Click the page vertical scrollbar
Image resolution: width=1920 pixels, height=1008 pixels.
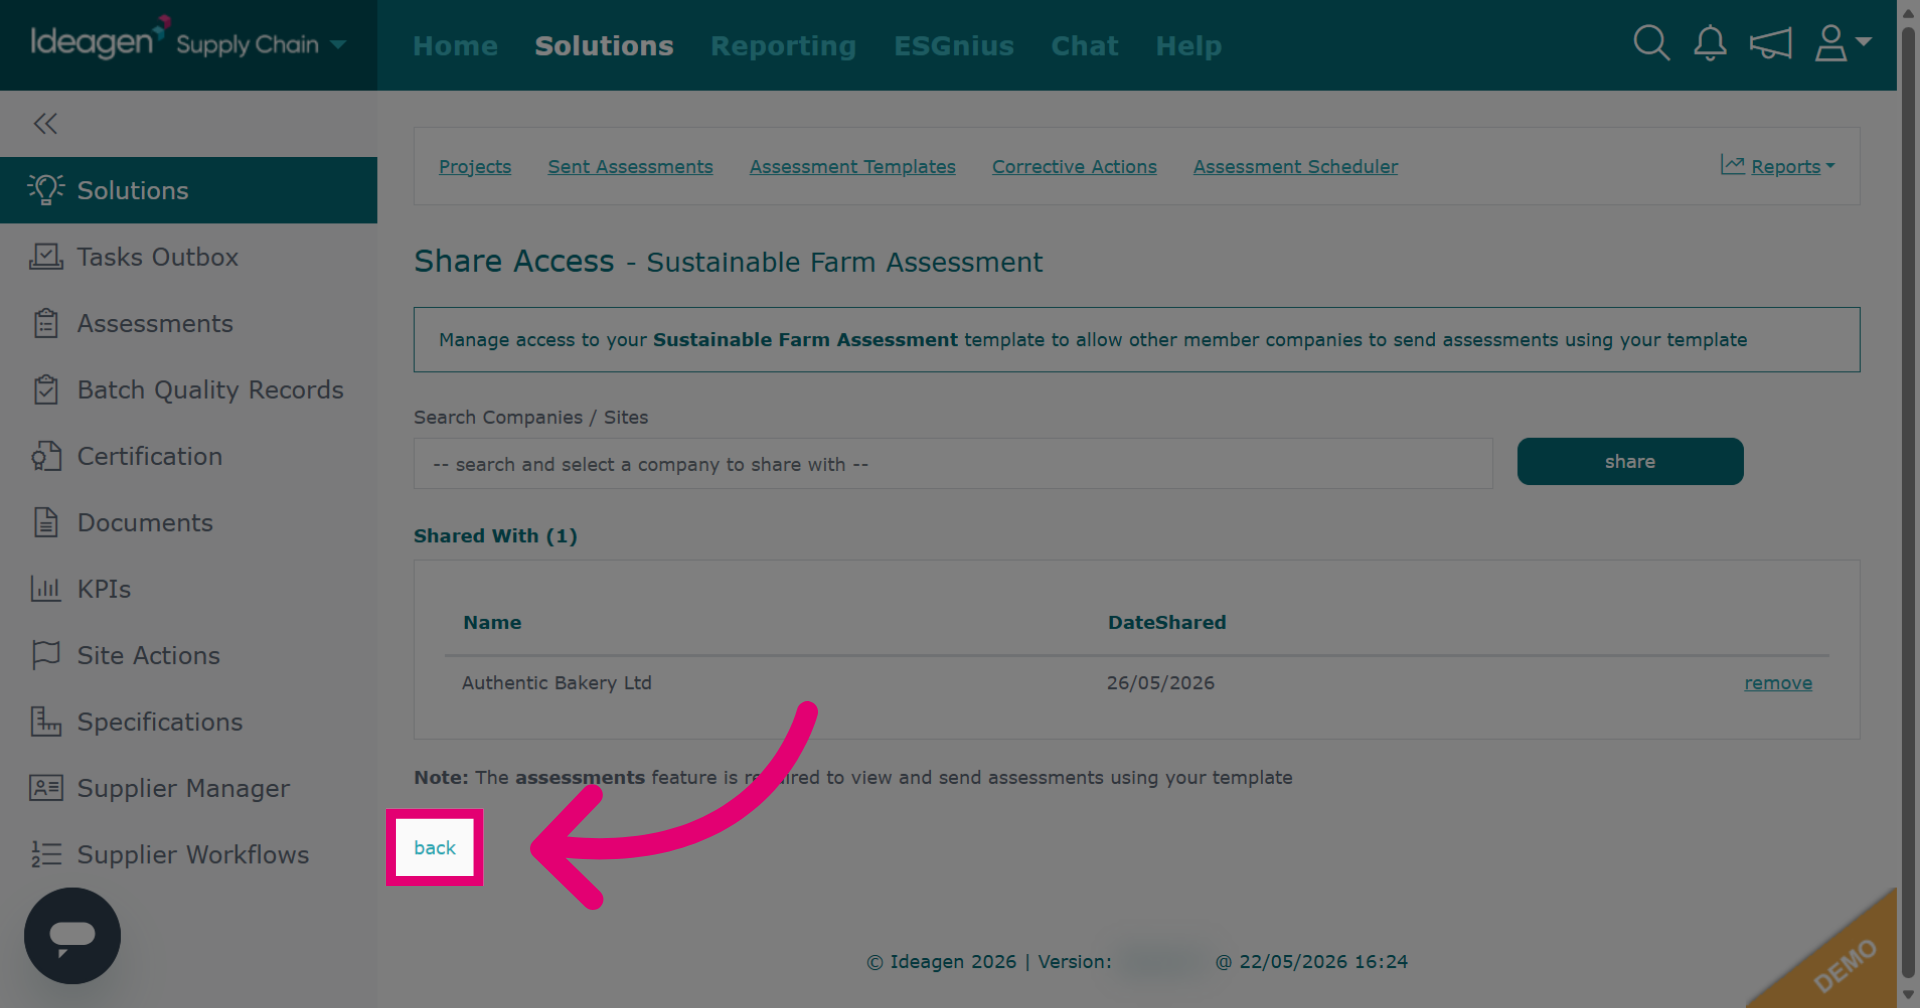pos(1908,500)
